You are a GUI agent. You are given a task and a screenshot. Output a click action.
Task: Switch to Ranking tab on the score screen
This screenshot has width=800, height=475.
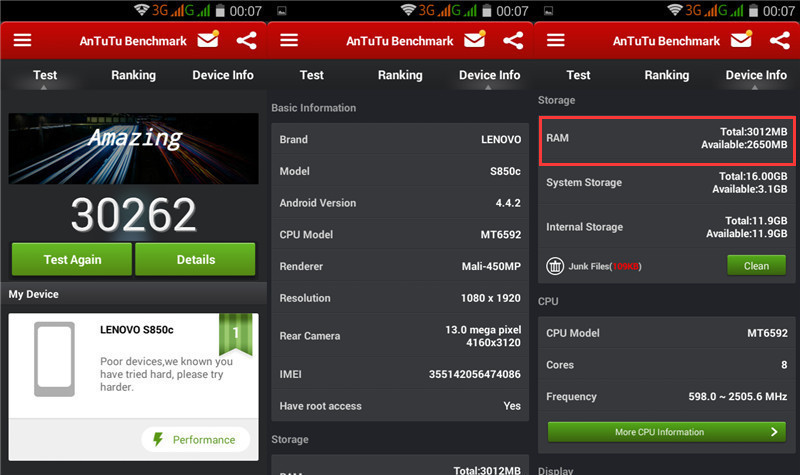(133, 75)
